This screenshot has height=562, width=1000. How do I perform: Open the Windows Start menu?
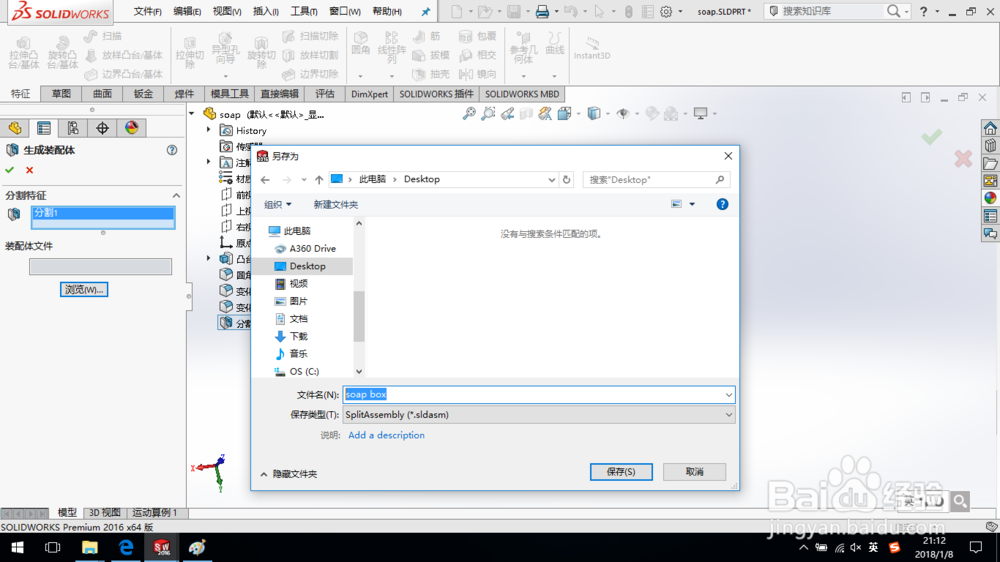tap(17, 547)
